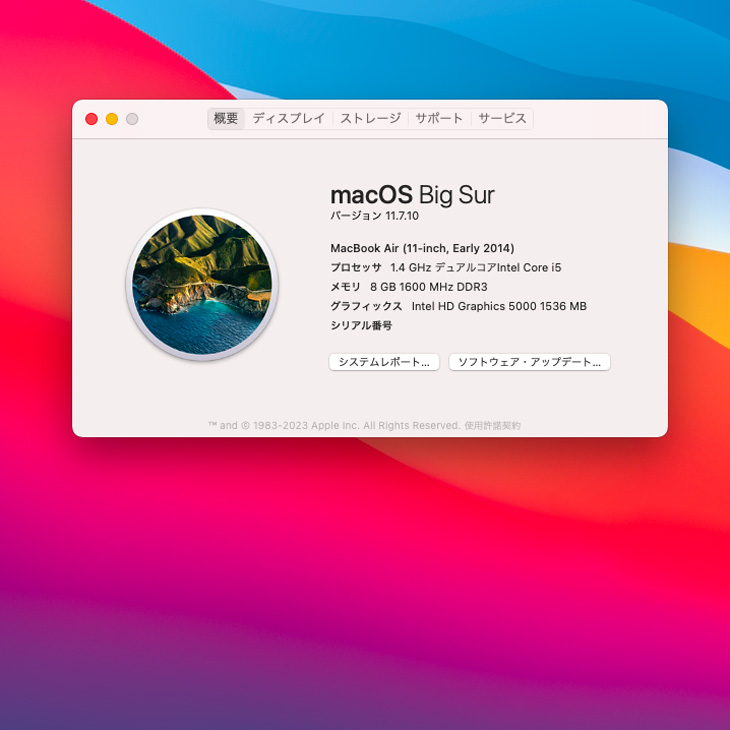Click the シリアル番号 label
730x730 pixels.
[361, 325]
